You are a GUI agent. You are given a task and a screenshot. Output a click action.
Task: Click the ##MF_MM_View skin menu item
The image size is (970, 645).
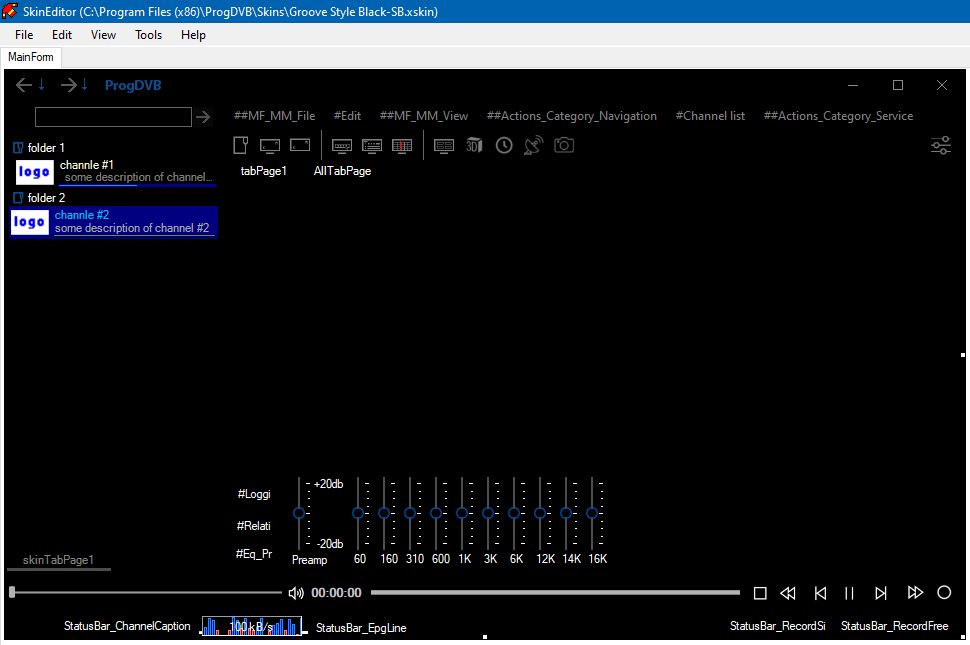(x=424, y=116)
